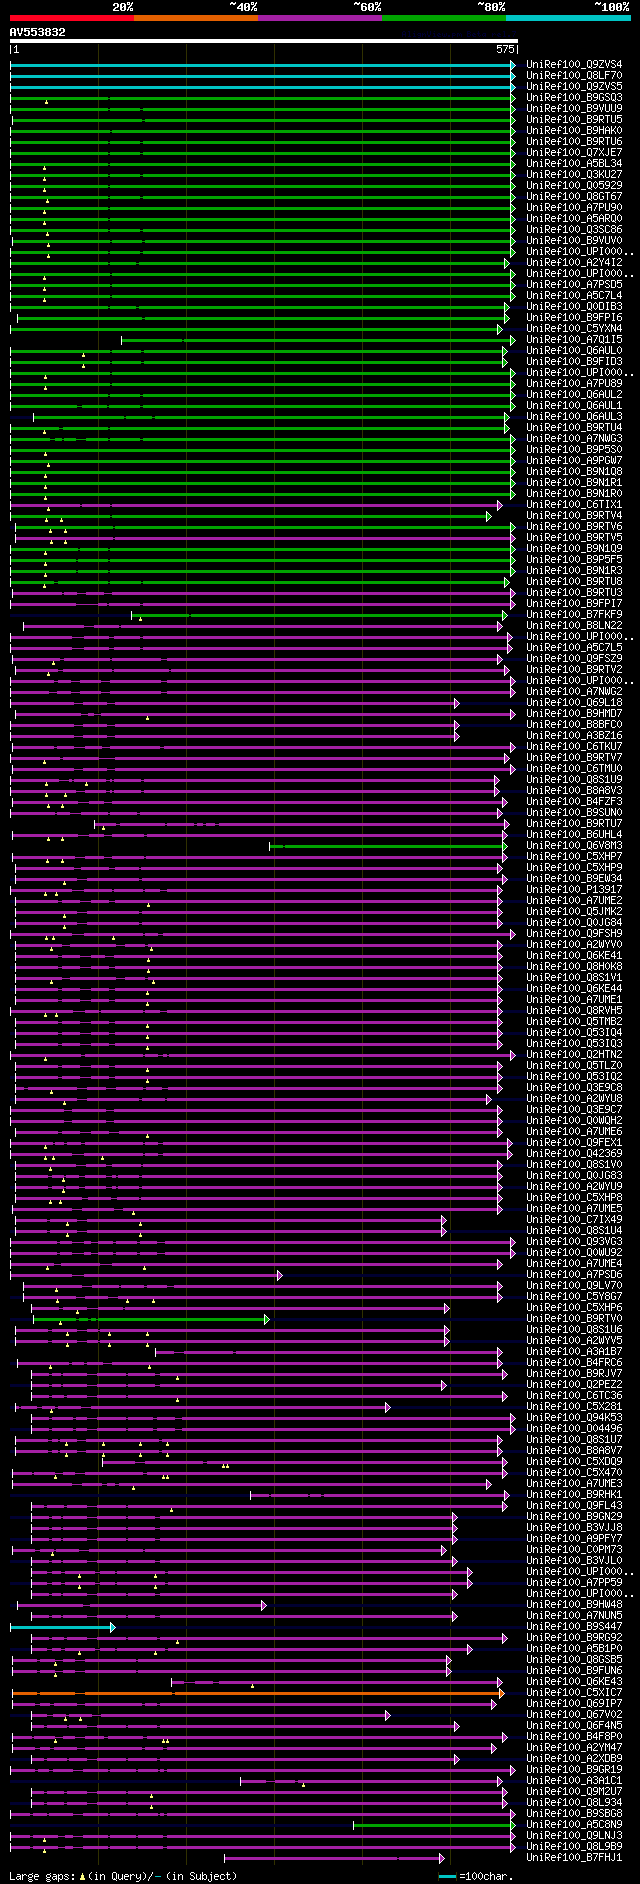Open hit UniRef100_Q8LF70
This screenshot has height=1884, width=640.
tap(574, 75)
